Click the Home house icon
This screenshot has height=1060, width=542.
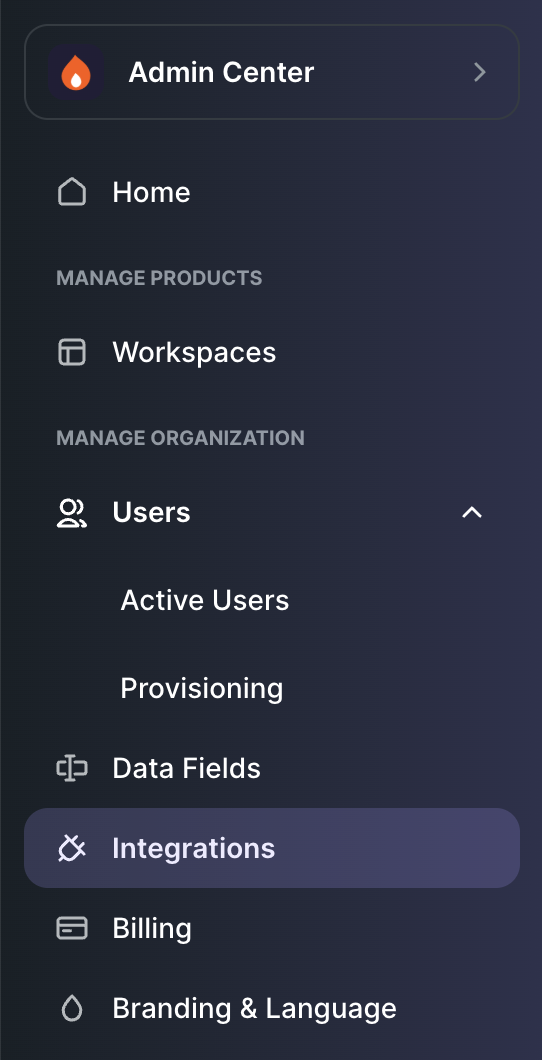coord(72,192)
